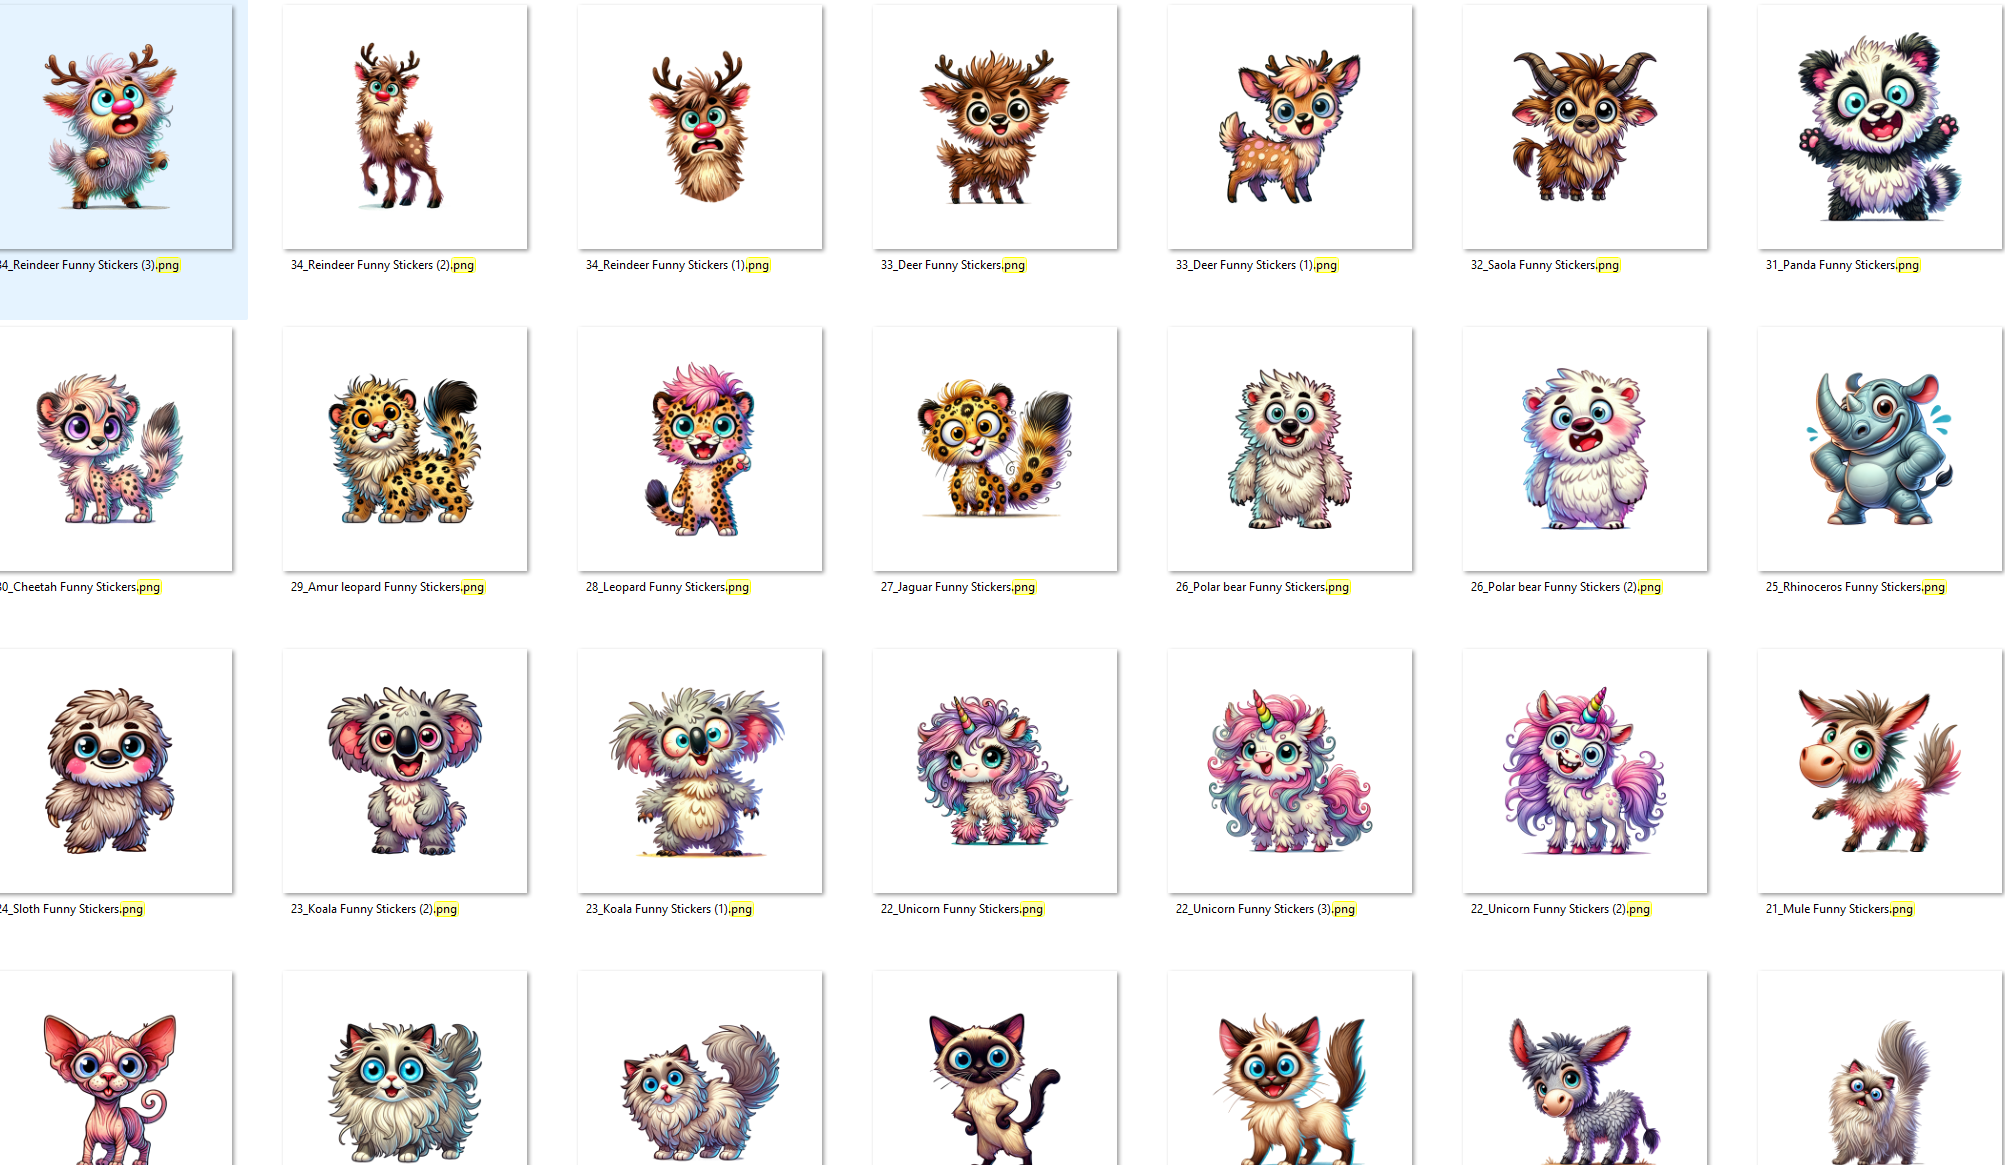This screenshot has width=2005, height=1171.
Task: Select the 34_Reindeer Funny Stickers (2) thumbnail
Action: point(405,127)
